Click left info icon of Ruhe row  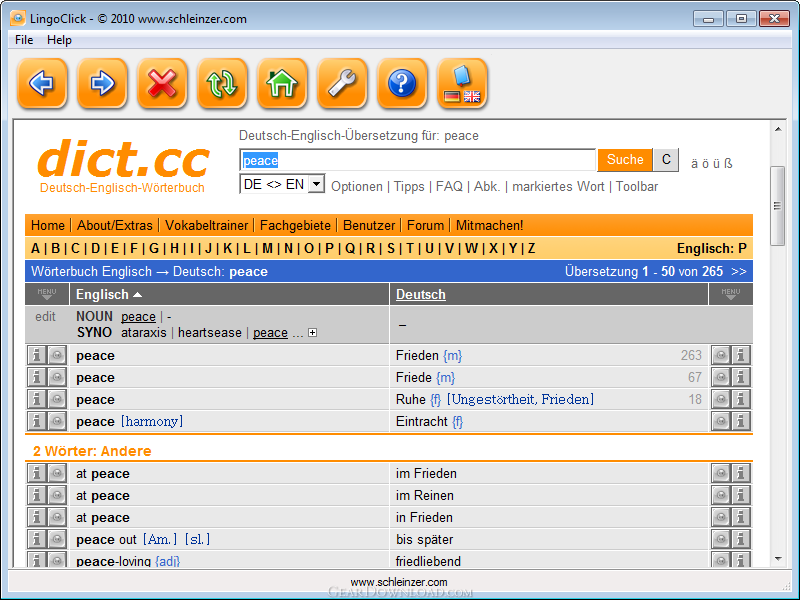(x=37, y=399)
